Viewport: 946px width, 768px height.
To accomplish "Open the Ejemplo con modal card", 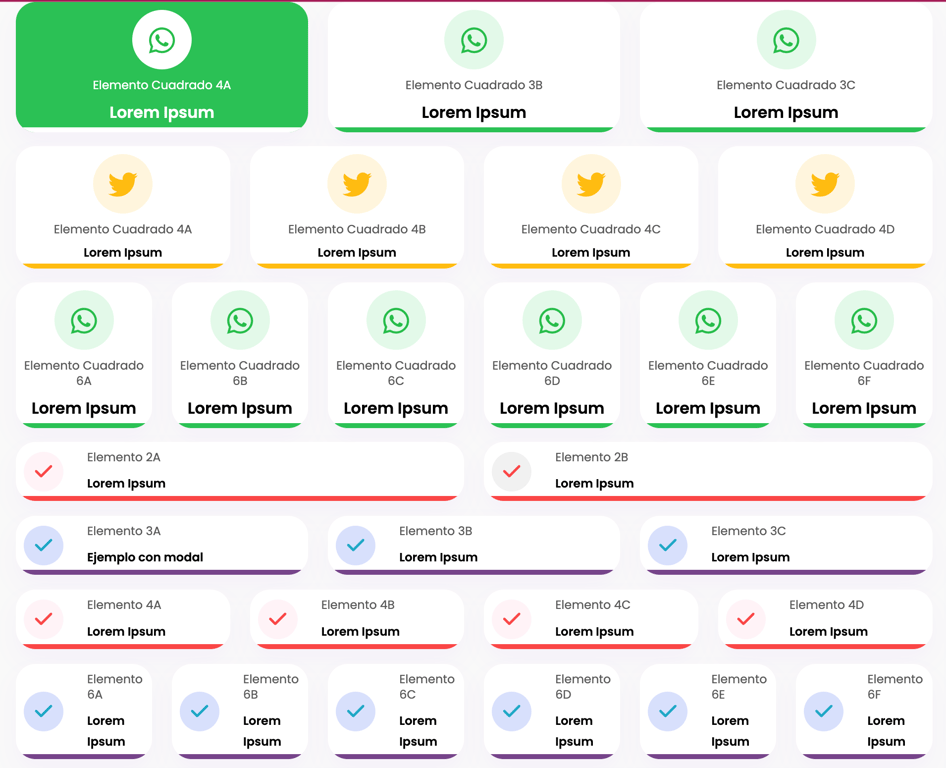I will [162, 545].
